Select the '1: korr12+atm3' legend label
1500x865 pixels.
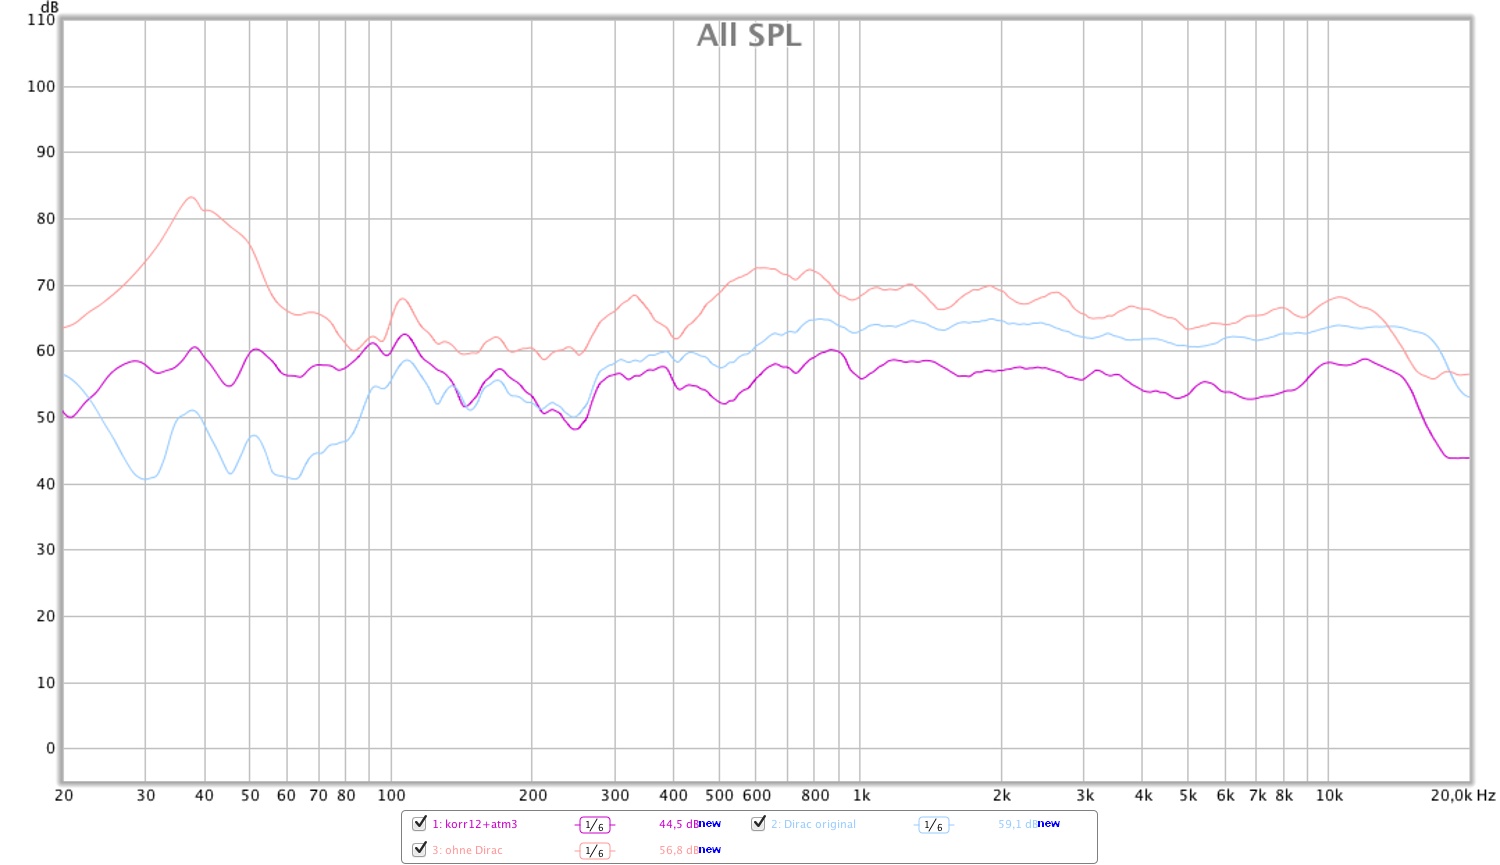pyautogui.click(x=475, y=825)
